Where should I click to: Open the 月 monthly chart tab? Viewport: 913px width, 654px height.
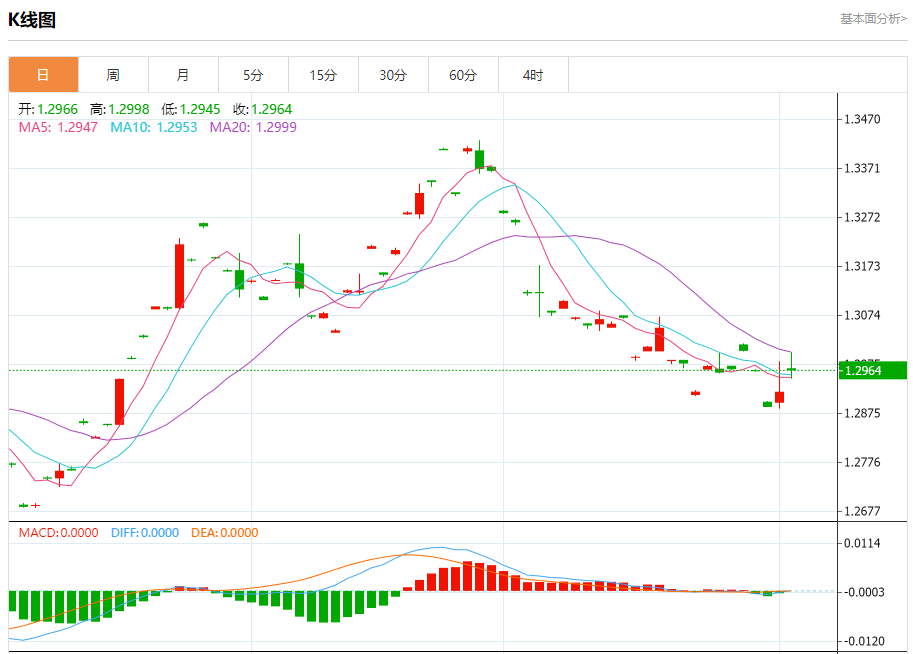click(183, 75)
